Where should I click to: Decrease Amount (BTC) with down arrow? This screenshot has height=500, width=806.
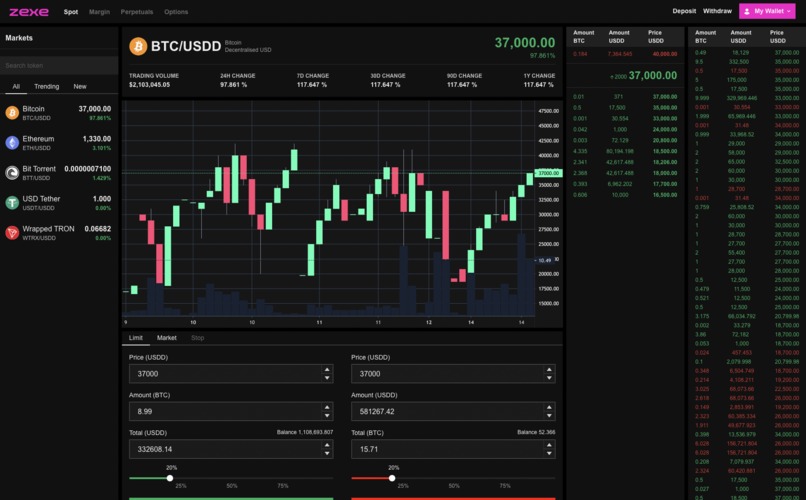pos(327,416)
